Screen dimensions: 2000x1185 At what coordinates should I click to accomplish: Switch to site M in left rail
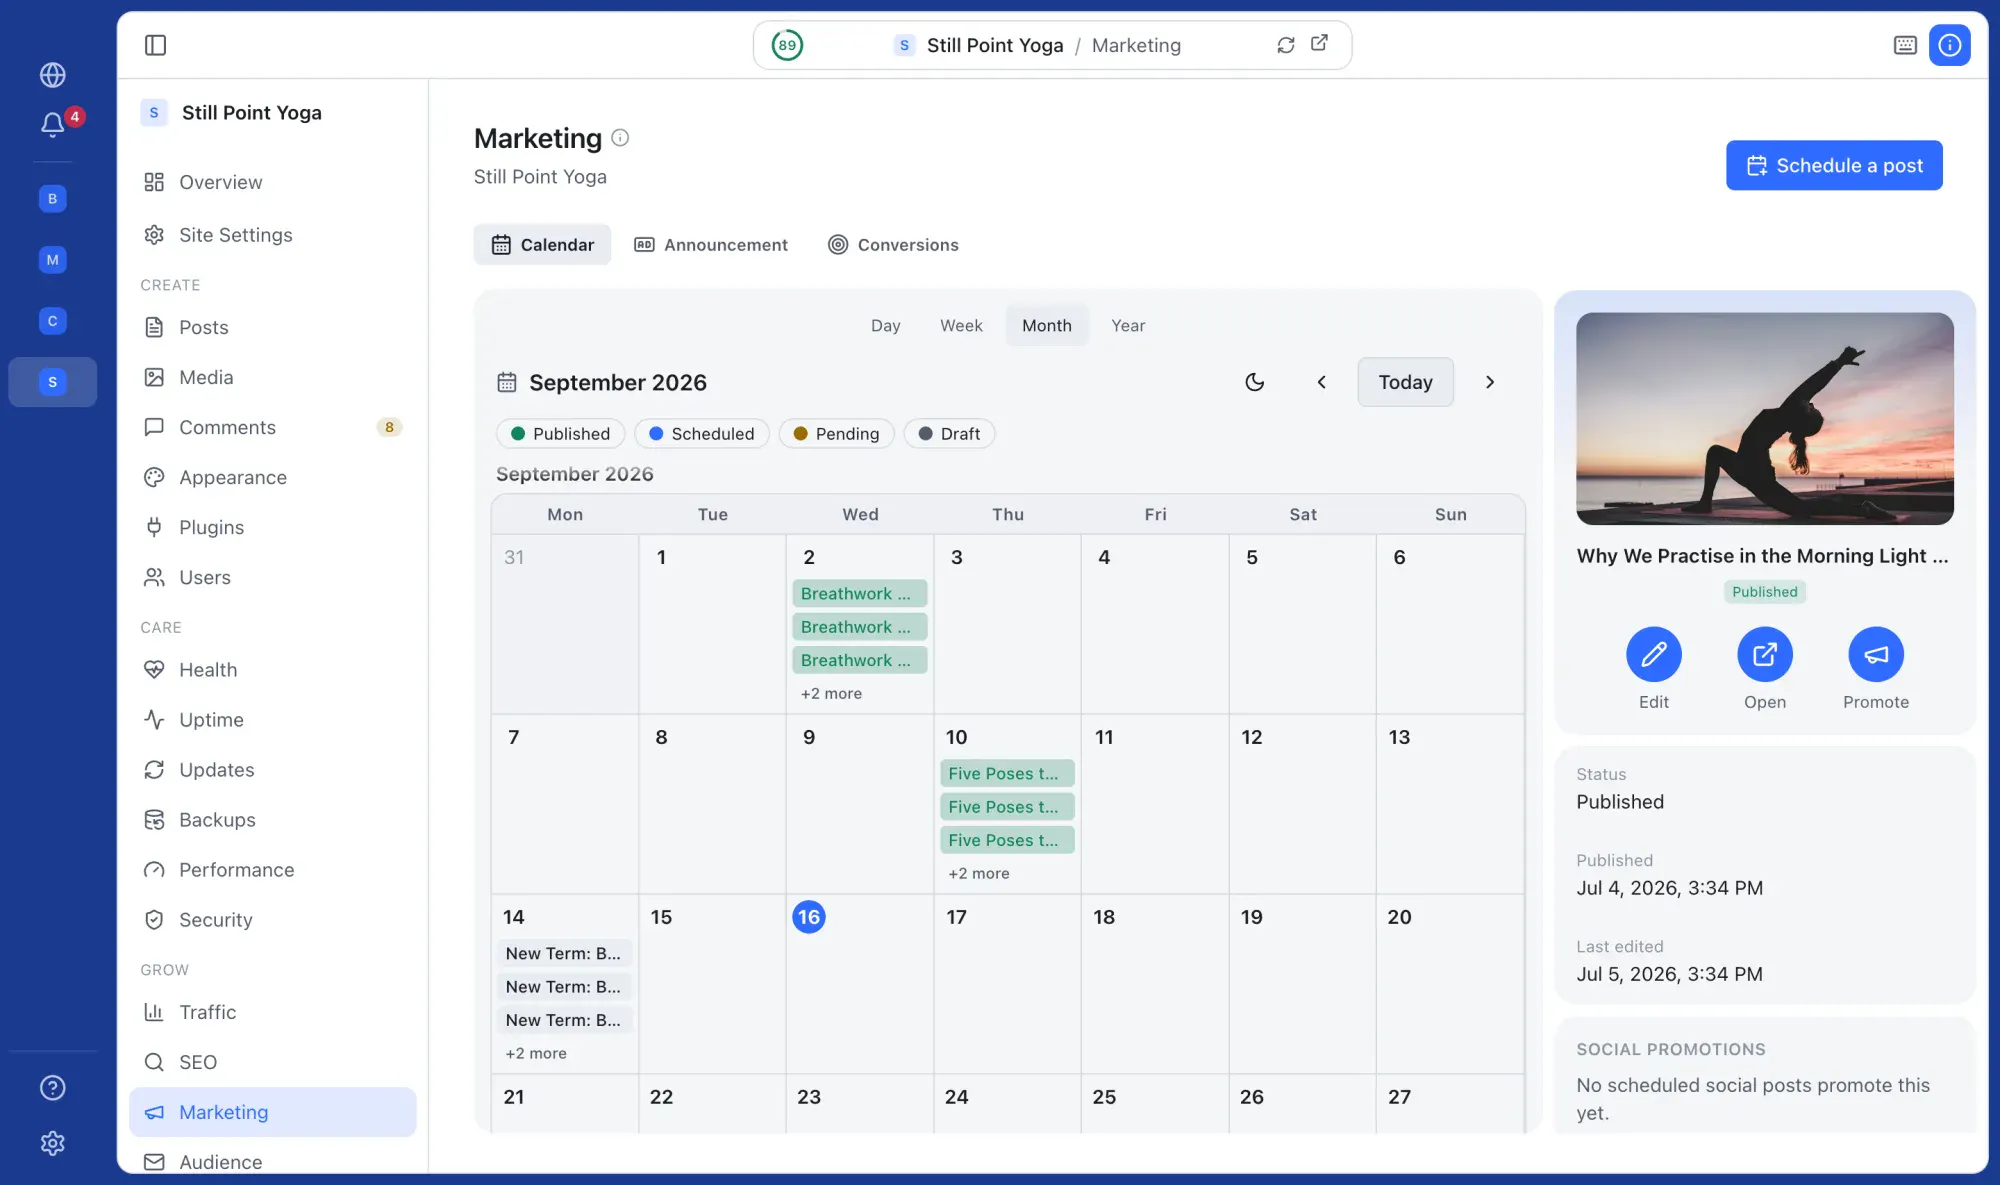(53, 260)
